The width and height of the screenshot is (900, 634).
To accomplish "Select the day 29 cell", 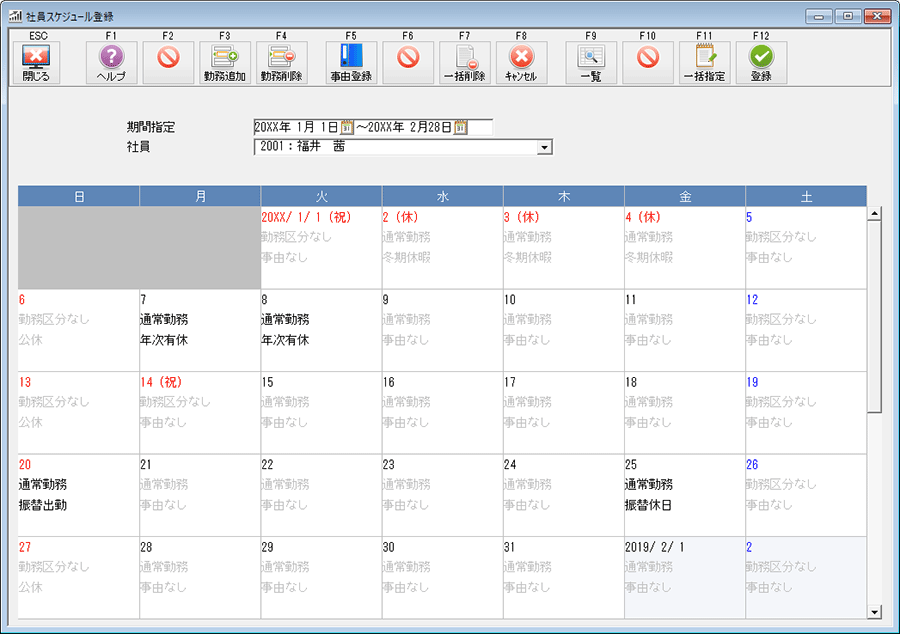I will pyautogui.click(x=321, y=578).
